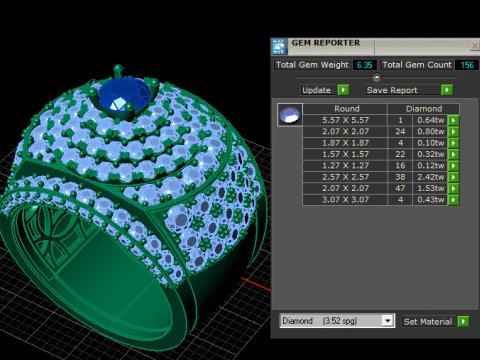This screenshot has height=360, width=480.
Task: Click green arrow next to Set Material
Action: [463, 321]
